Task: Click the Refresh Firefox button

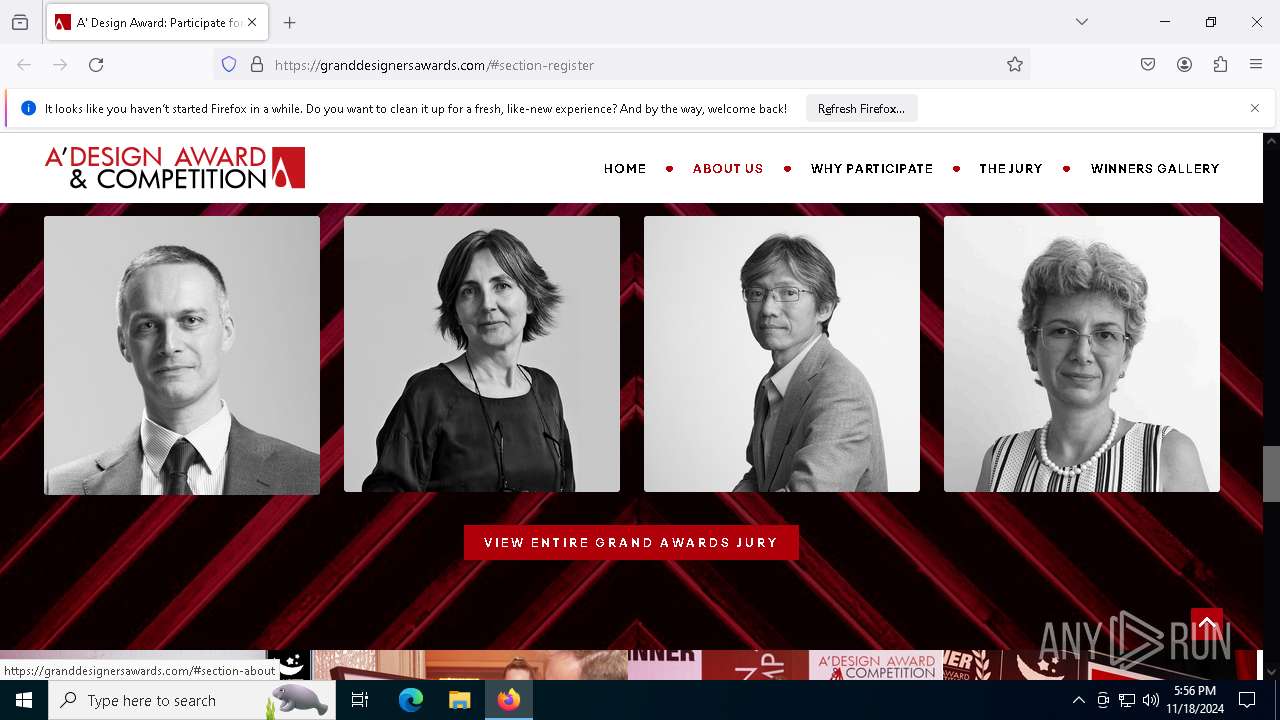Action: 861,109
